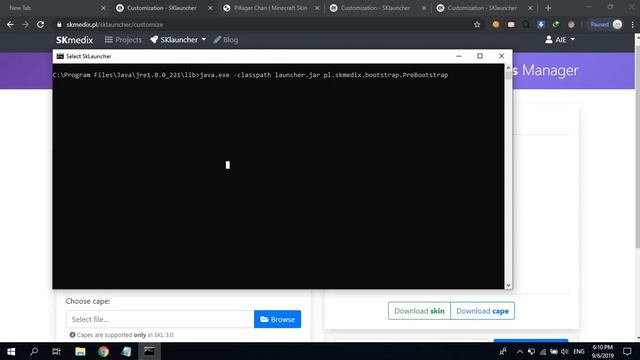Switch to the Pillager Chan Minecraft Skin tab
Viewport: 640px width, 360px height.
pyautogui.click(x=271, y=8)
